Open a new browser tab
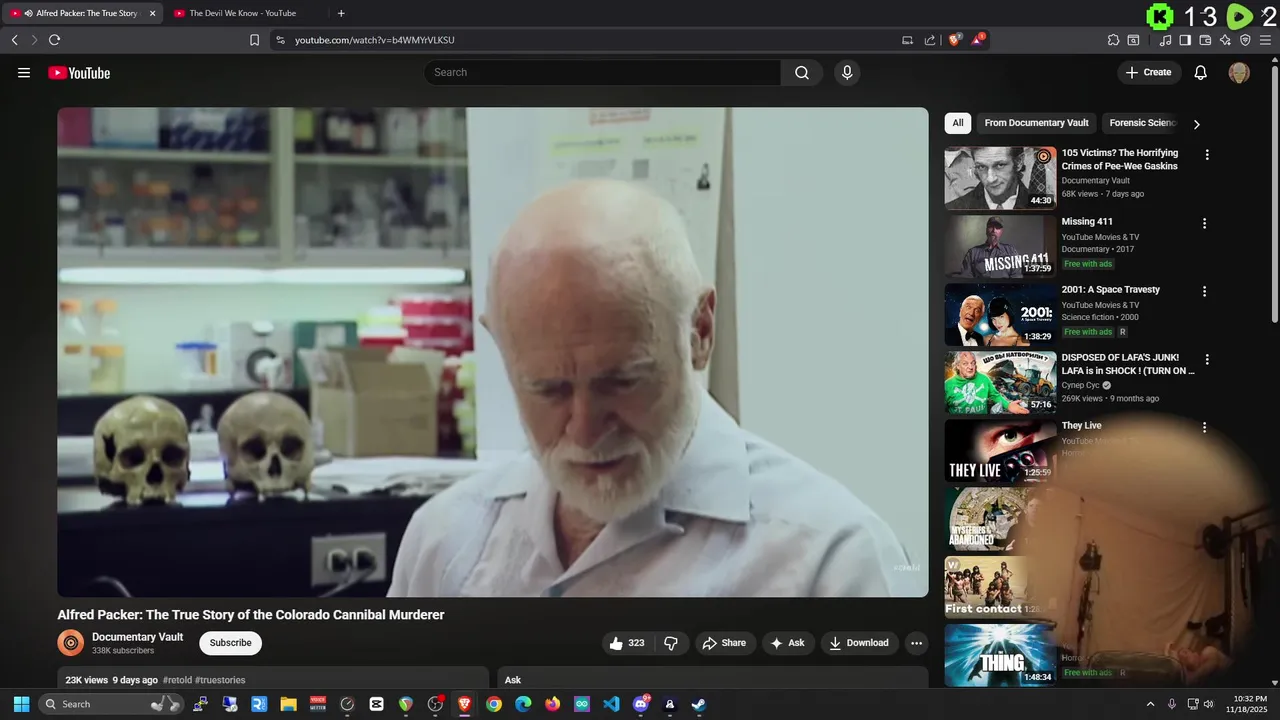 tap(341, 13)
